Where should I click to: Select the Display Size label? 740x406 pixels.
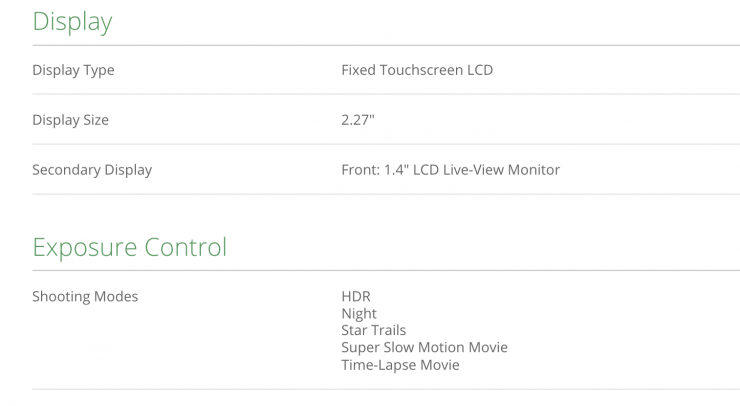pos(70,120)
